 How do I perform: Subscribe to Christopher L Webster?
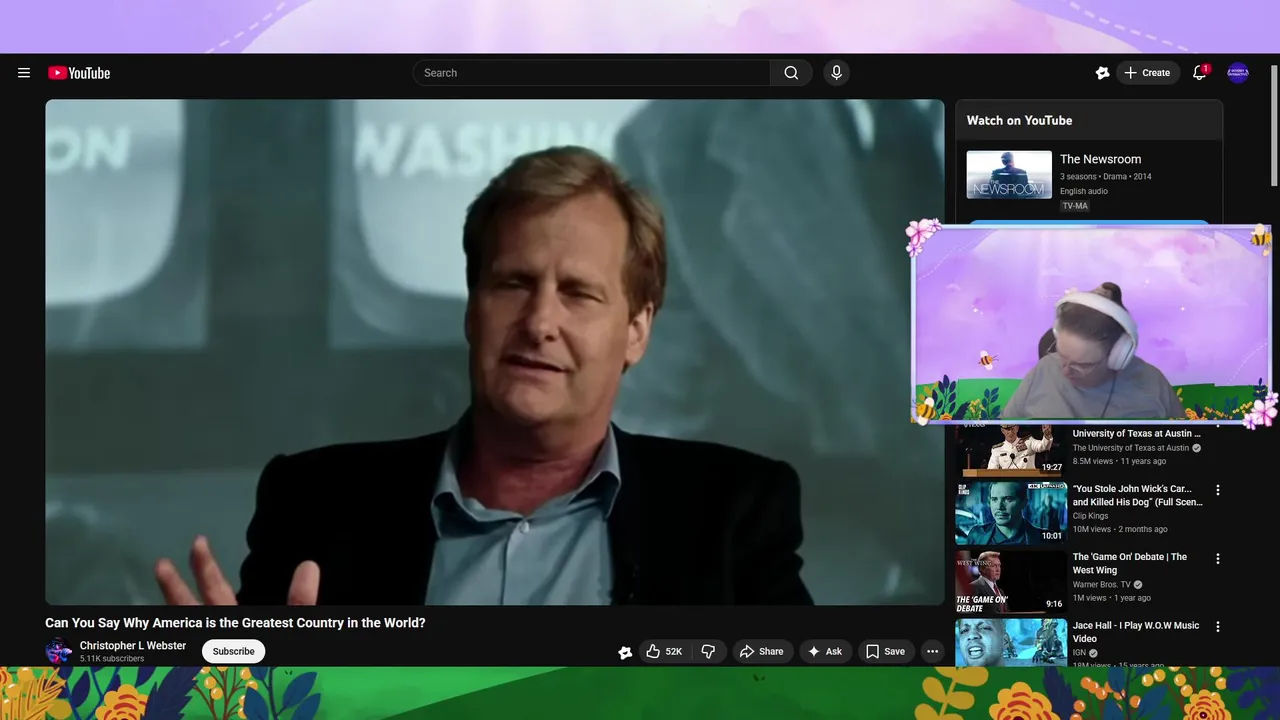233,651
